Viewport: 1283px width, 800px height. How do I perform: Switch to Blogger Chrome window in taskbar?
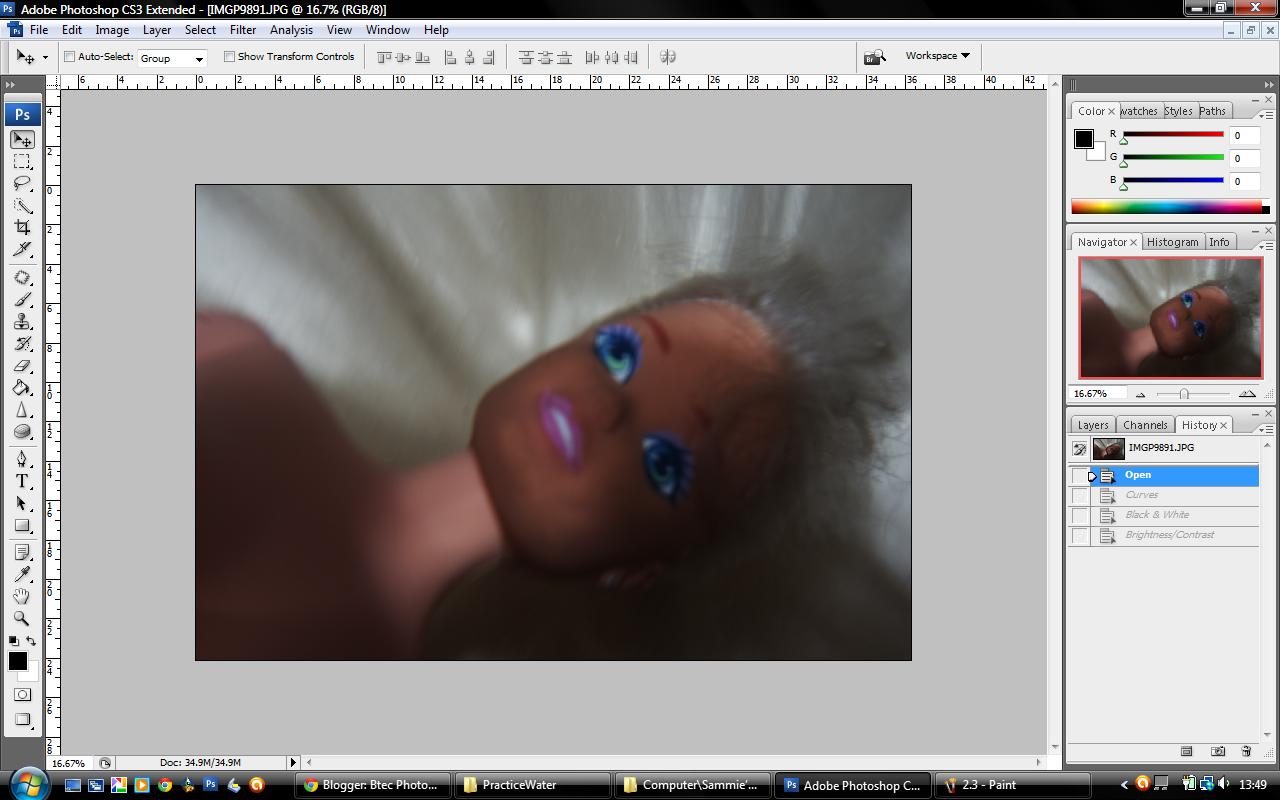tap(373, 785)
